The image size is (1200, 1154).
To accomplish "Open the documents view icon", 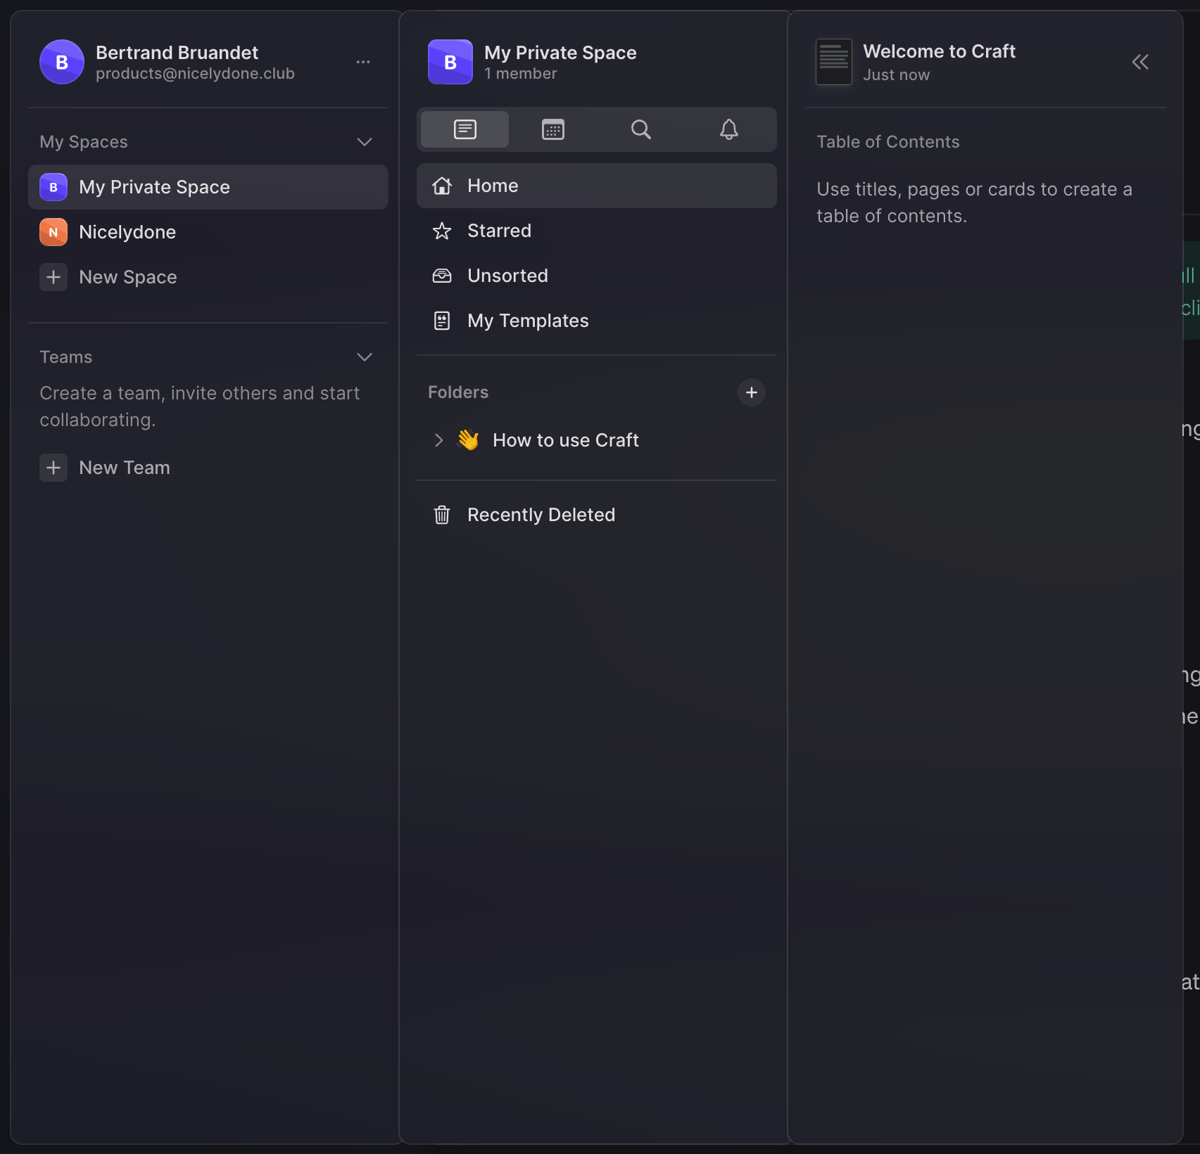I will [x=464, y=129].
